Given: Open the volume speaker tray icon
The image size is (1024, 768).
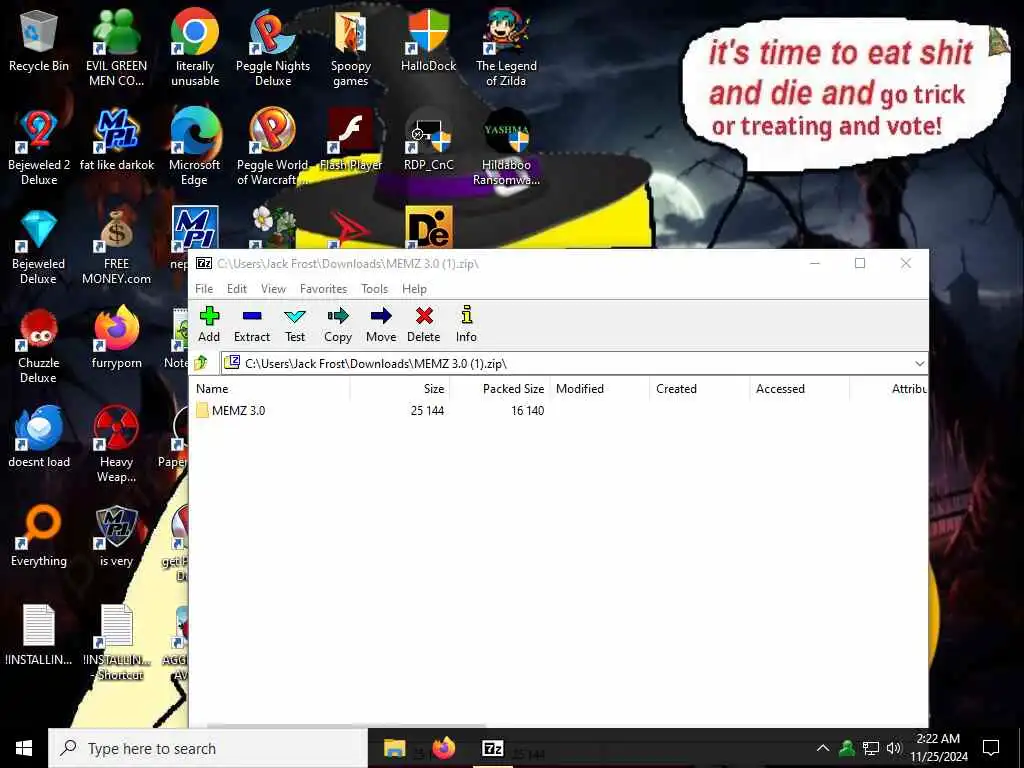Looking at the screenshot, I should tap(894, 748).
